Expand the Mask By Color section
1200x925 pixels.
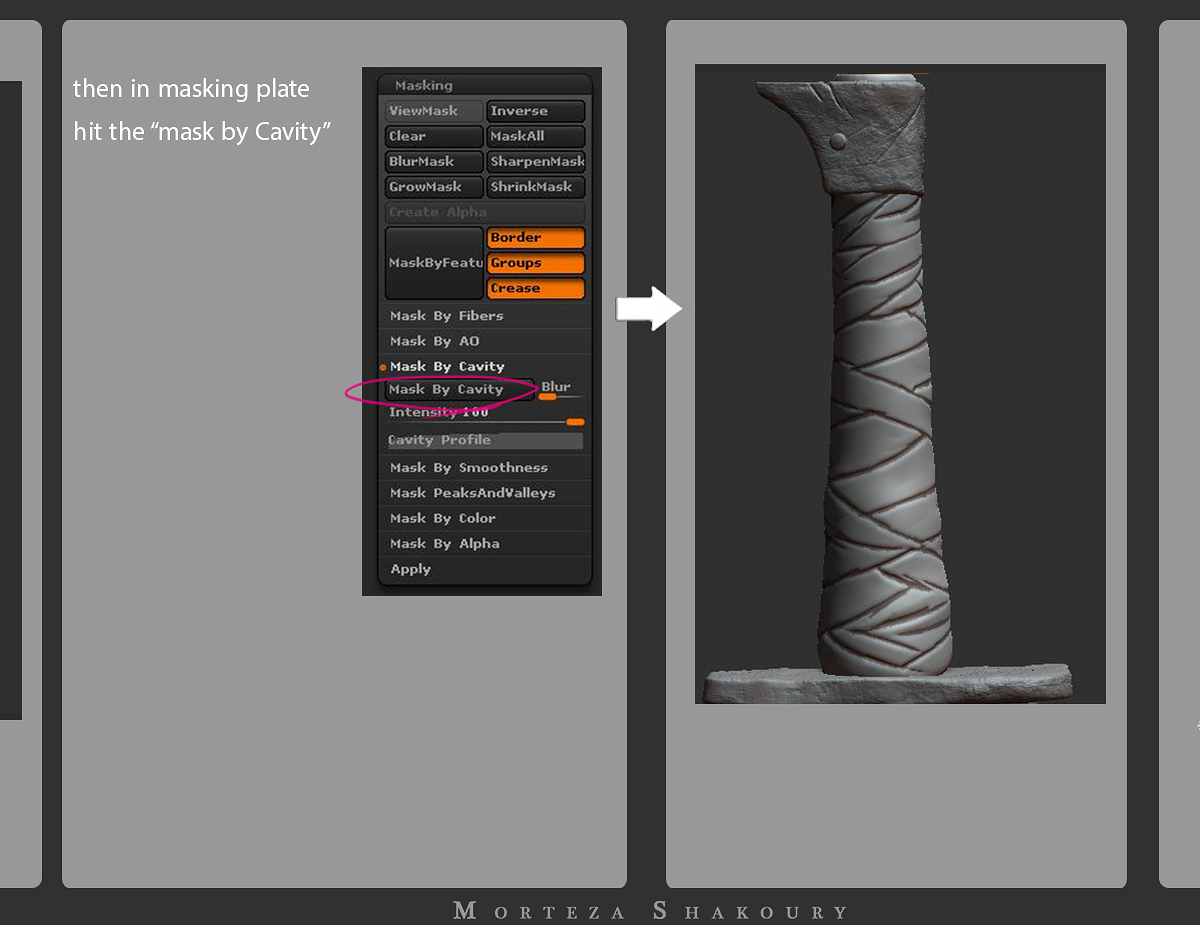click(485, 518)
